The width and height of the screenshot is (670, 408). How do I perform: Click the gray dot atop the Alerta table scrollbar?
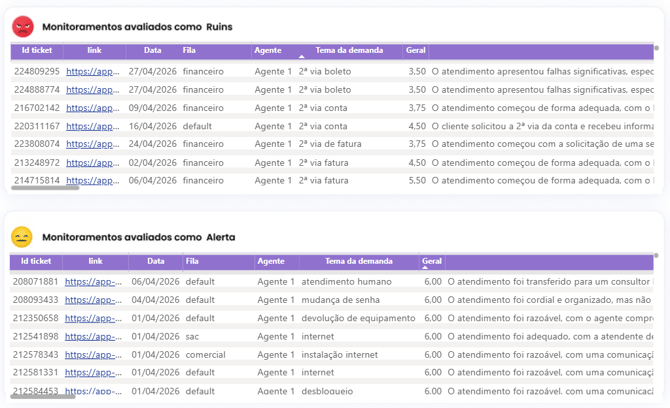tap(656, 255)
